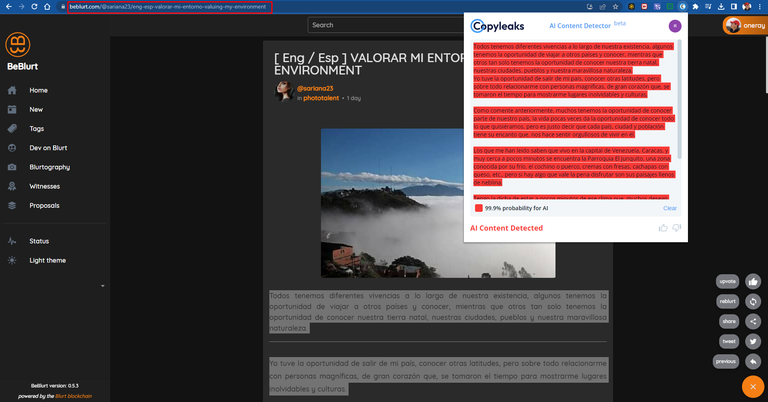Close the orange floating action menu
This screenshot has width=768, height=402.
(x=753, y=386)
